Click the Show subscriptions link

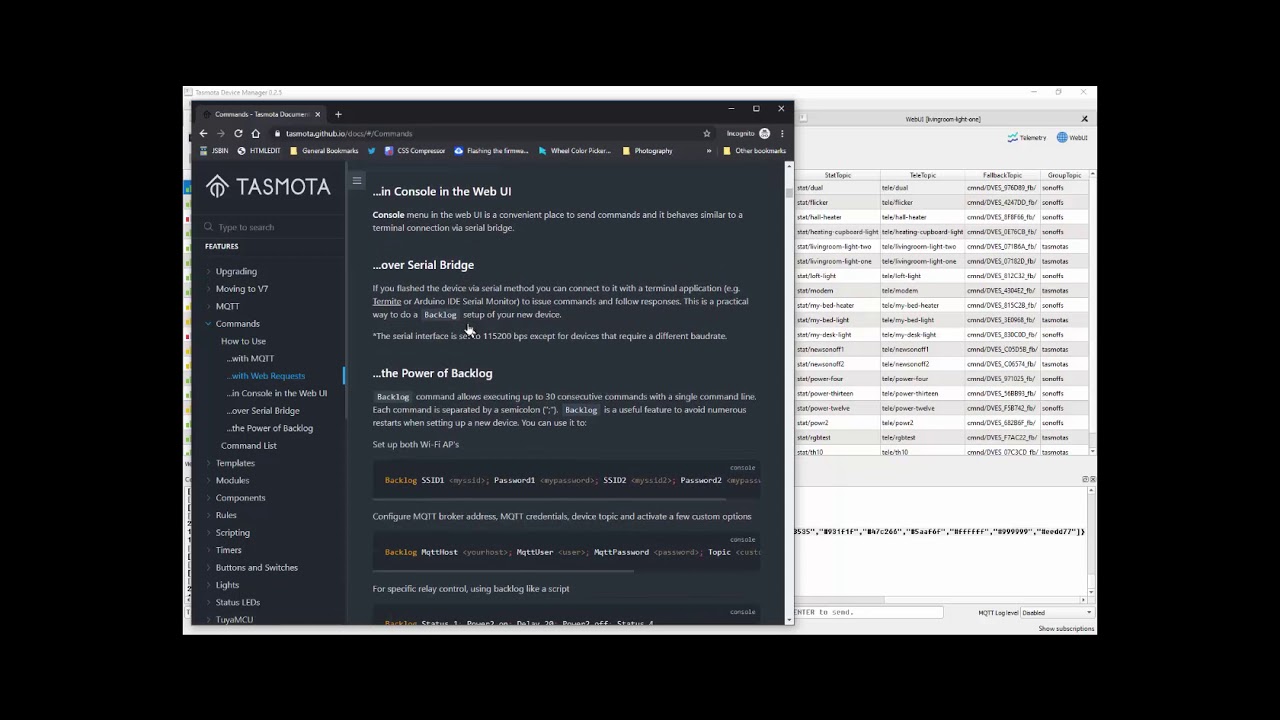coord(1066,629)
